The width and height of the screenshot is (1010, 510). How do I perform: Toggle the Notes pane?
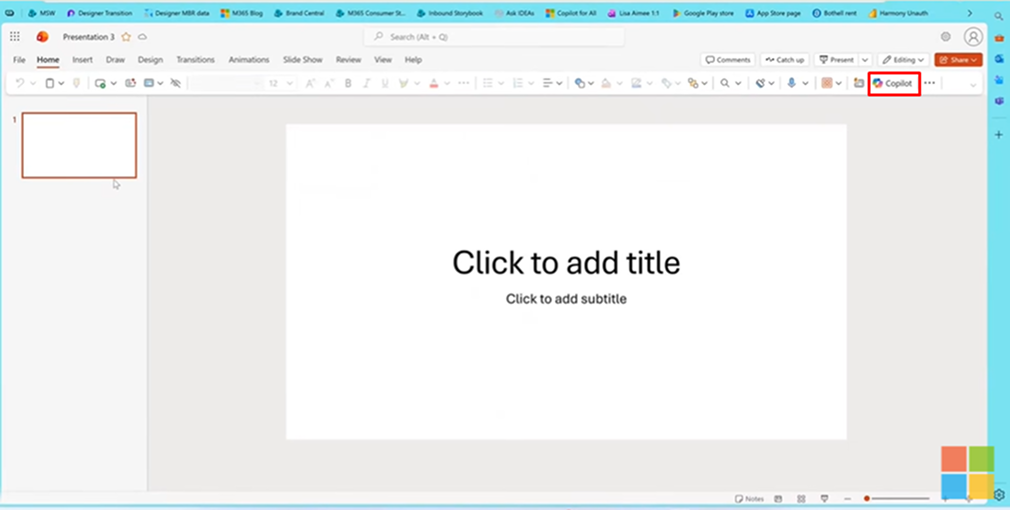[749, 498]
